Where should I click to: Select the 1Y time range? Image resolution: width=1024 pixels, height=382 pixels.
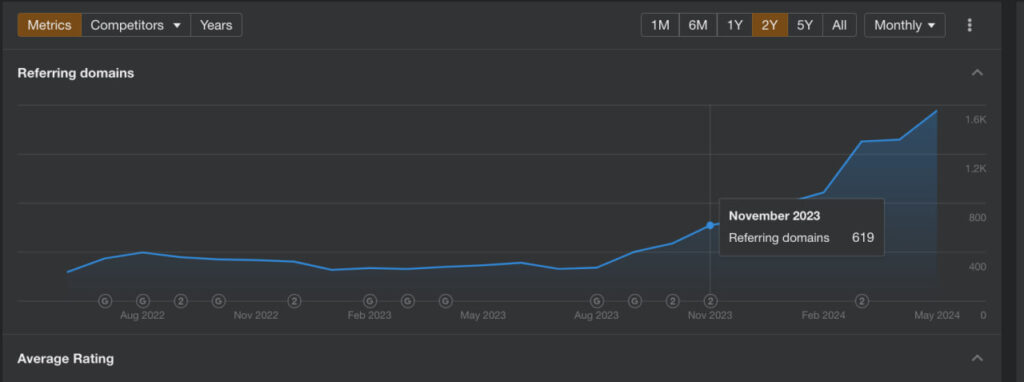point(735,25)
